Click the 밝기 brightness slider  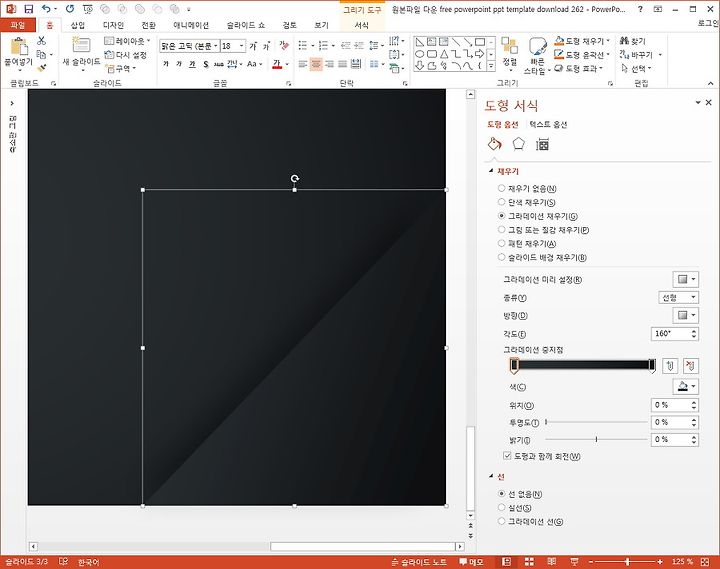click(x=596, y=439)
